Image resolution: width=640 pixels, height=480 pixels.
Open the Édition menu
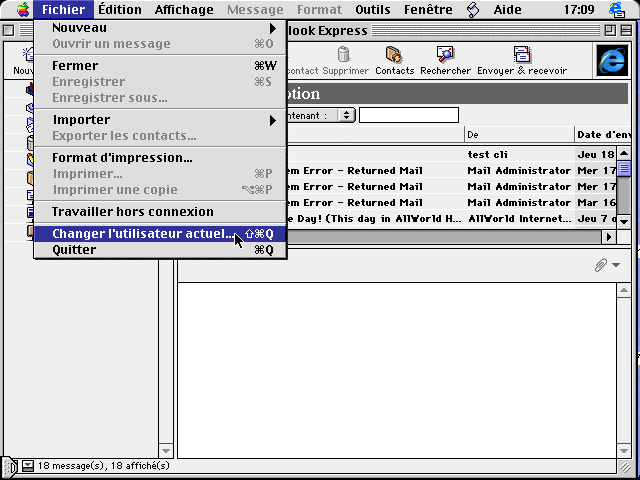[x=120, y=9]
